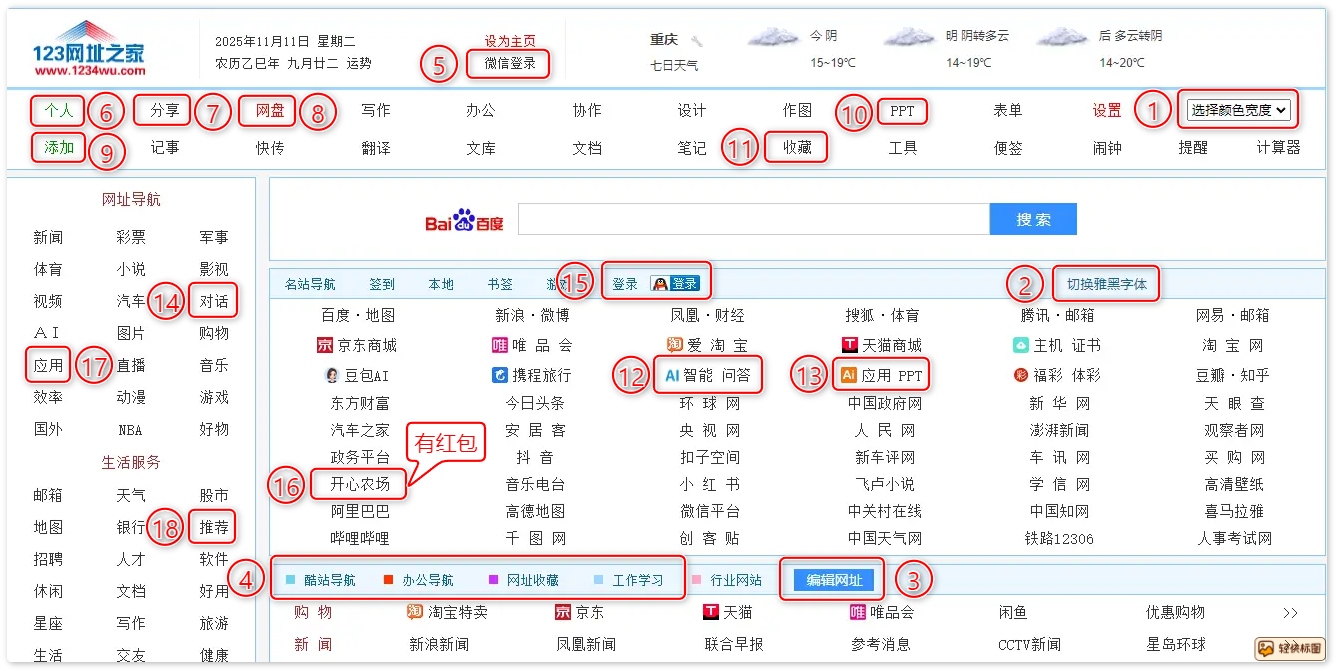Open 豆包AI with avatar icon
This screenshot has width=1336, height=671.
click(332, 375)
